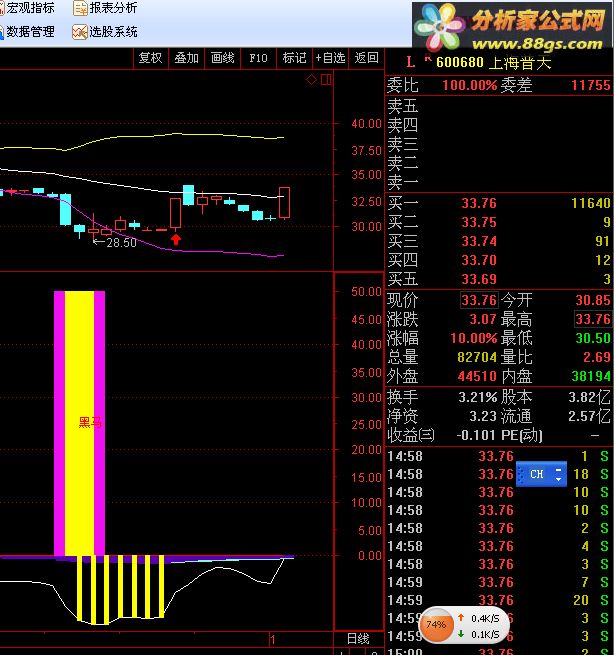
Task: Click the last red candlestick on chart
Action: 284,203
